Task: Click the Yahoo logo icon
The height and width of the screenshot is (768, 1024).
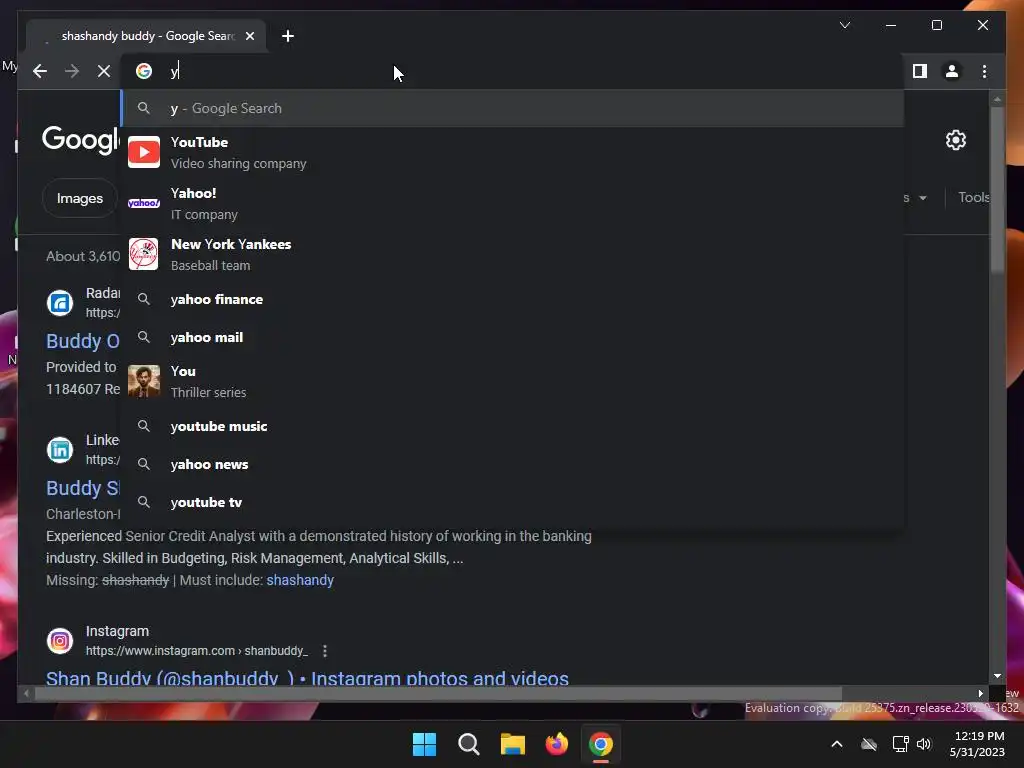Action: [x=144, y=203]
